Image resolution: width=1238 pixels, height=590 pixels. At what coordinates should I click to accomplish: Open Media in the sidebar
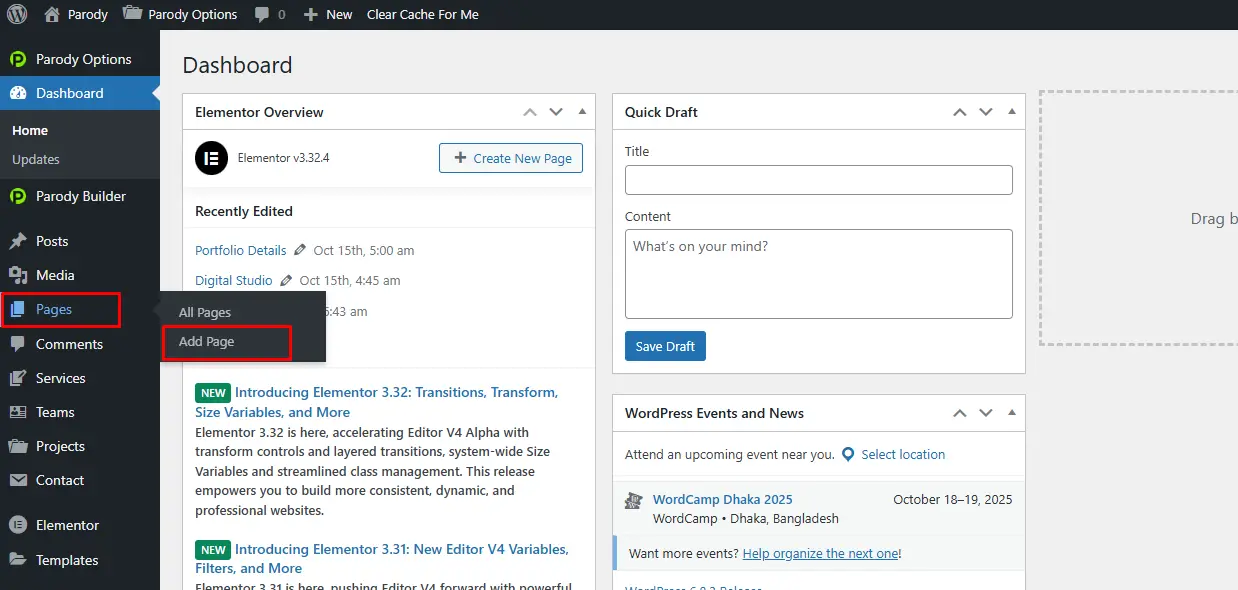55,275
